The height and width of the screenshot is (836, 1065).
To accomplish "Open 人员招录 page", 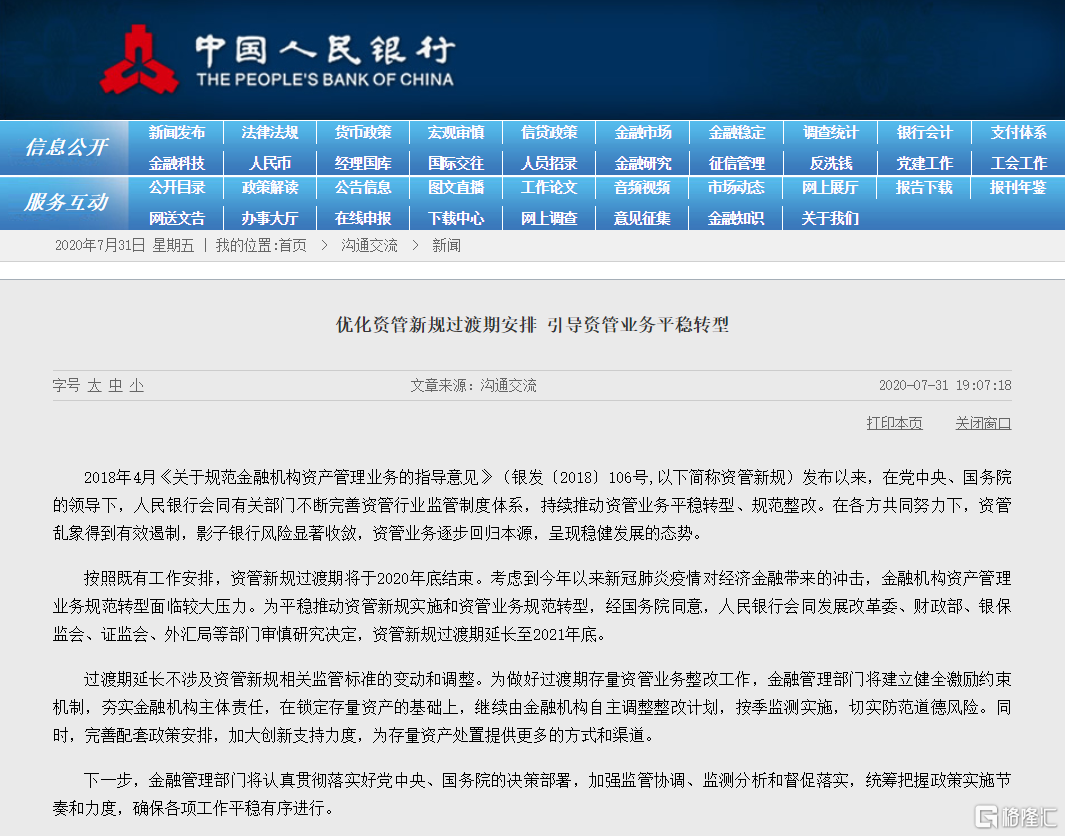I will click(549, 163).
